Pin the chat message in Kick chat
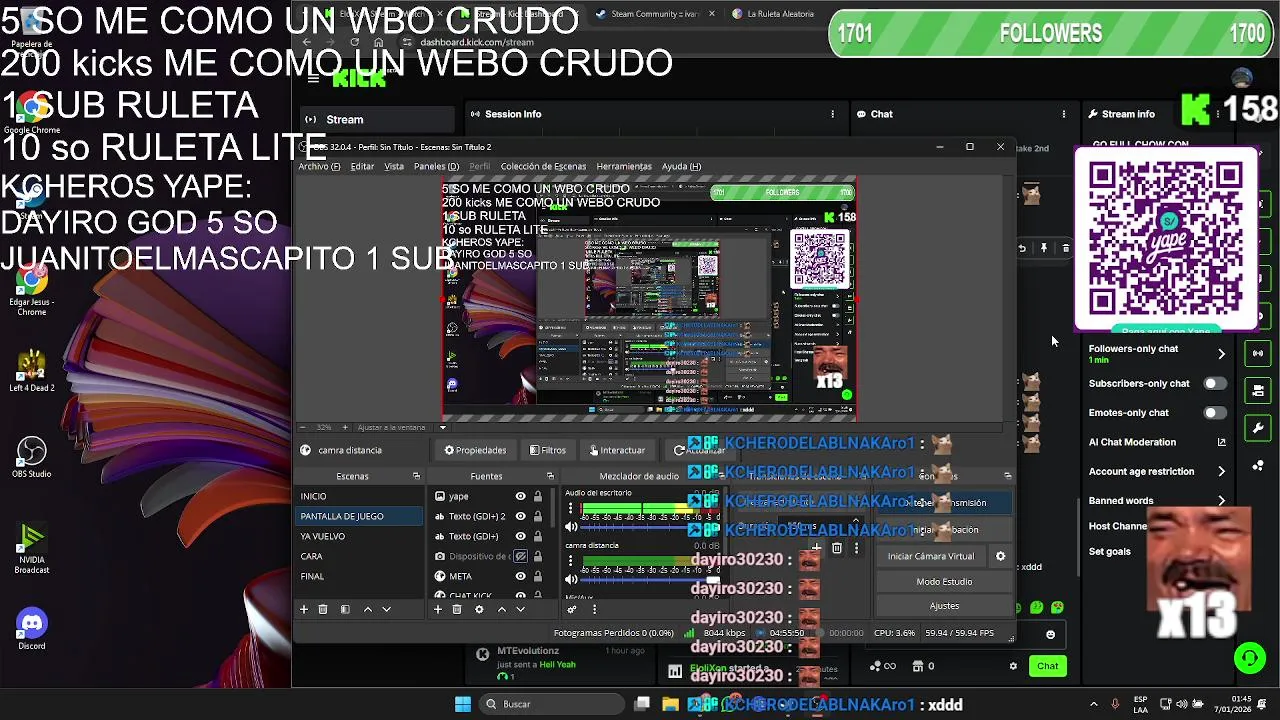The height and width of the screenshot is (720, 1280). [x=1044, y=248]
